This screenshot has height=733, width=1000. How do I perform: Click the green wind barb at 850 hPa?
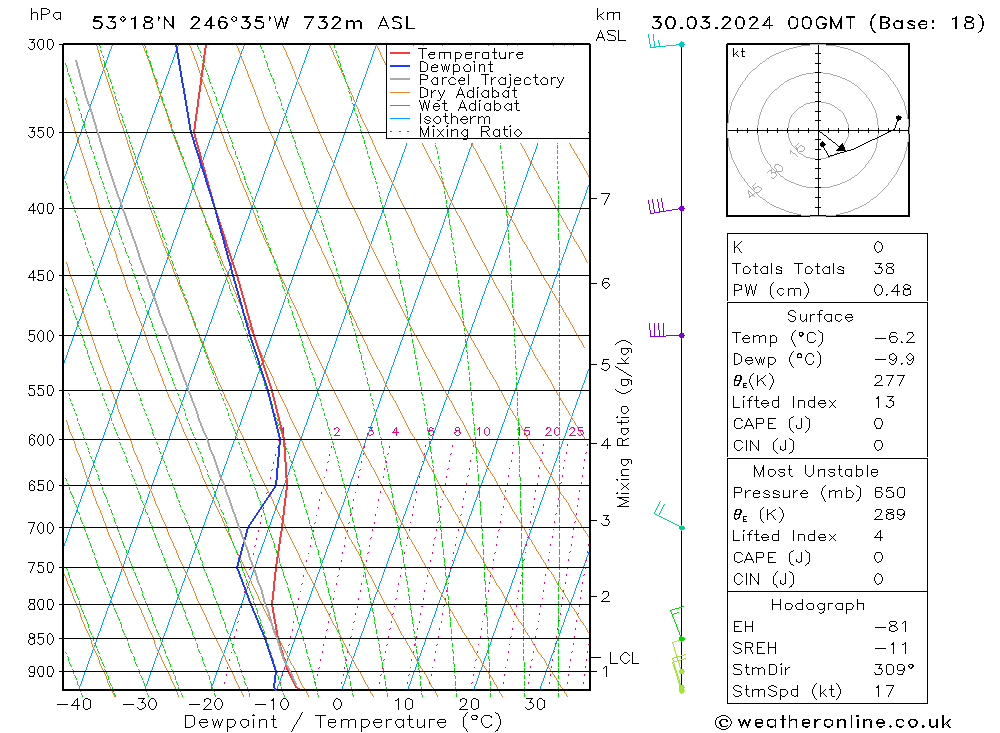677,623
